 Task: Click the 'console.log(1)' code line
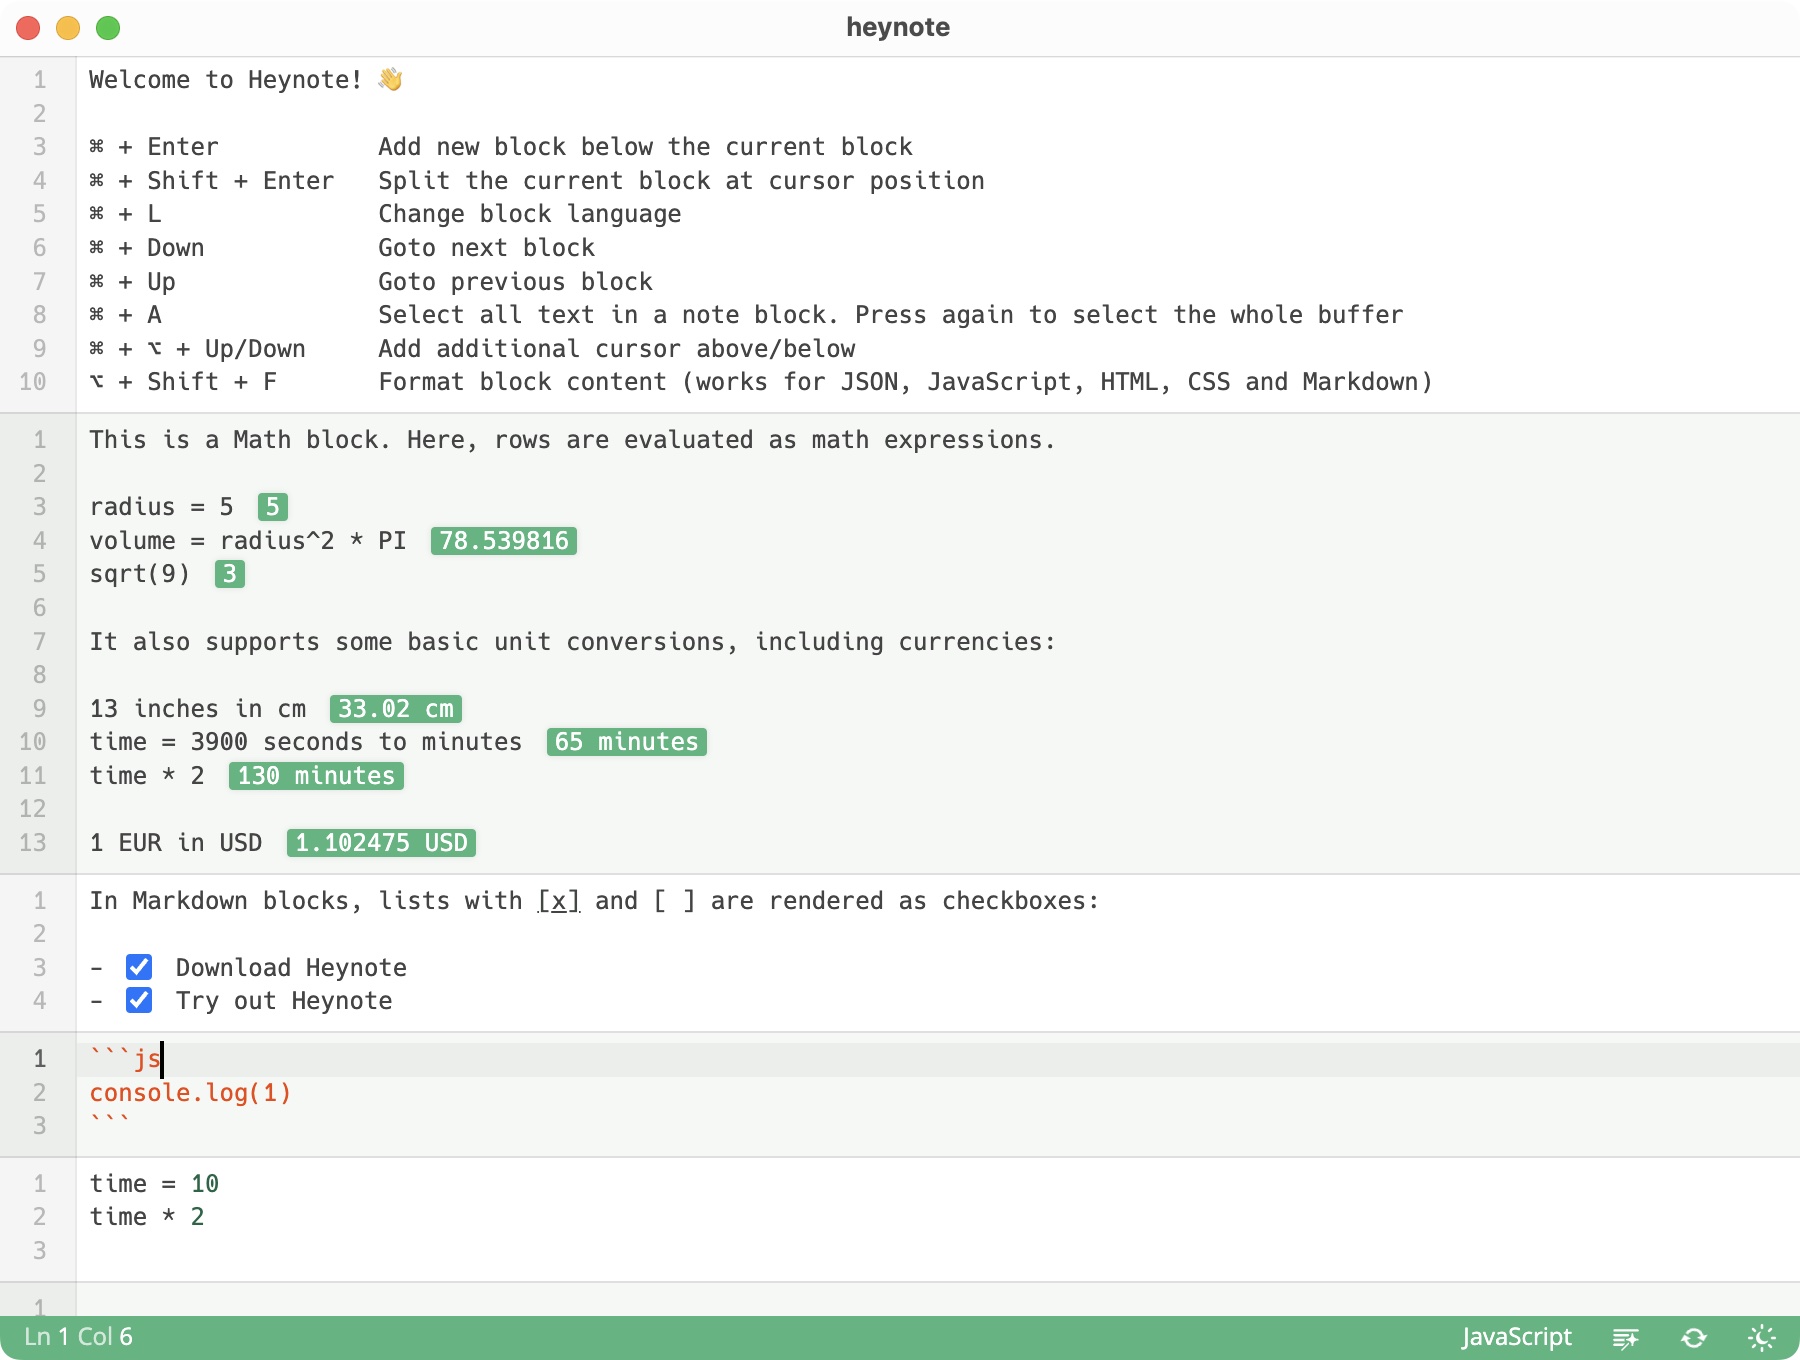pos(190,1093)
